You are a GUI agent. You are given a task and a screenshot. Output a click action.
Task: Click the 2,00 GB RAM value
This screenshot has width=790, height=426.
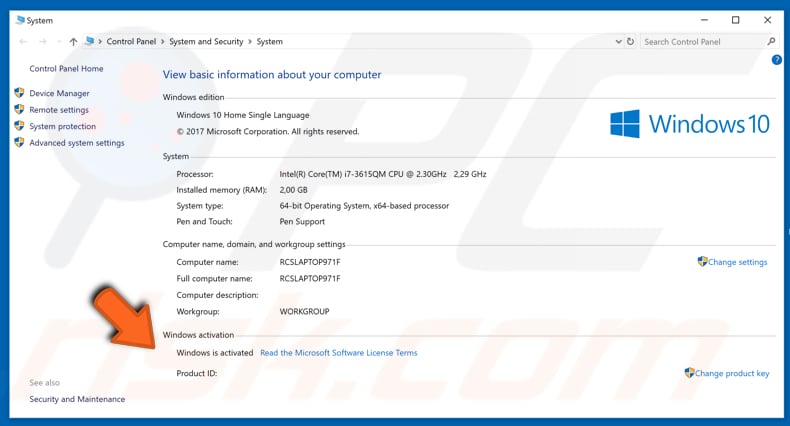293,190
